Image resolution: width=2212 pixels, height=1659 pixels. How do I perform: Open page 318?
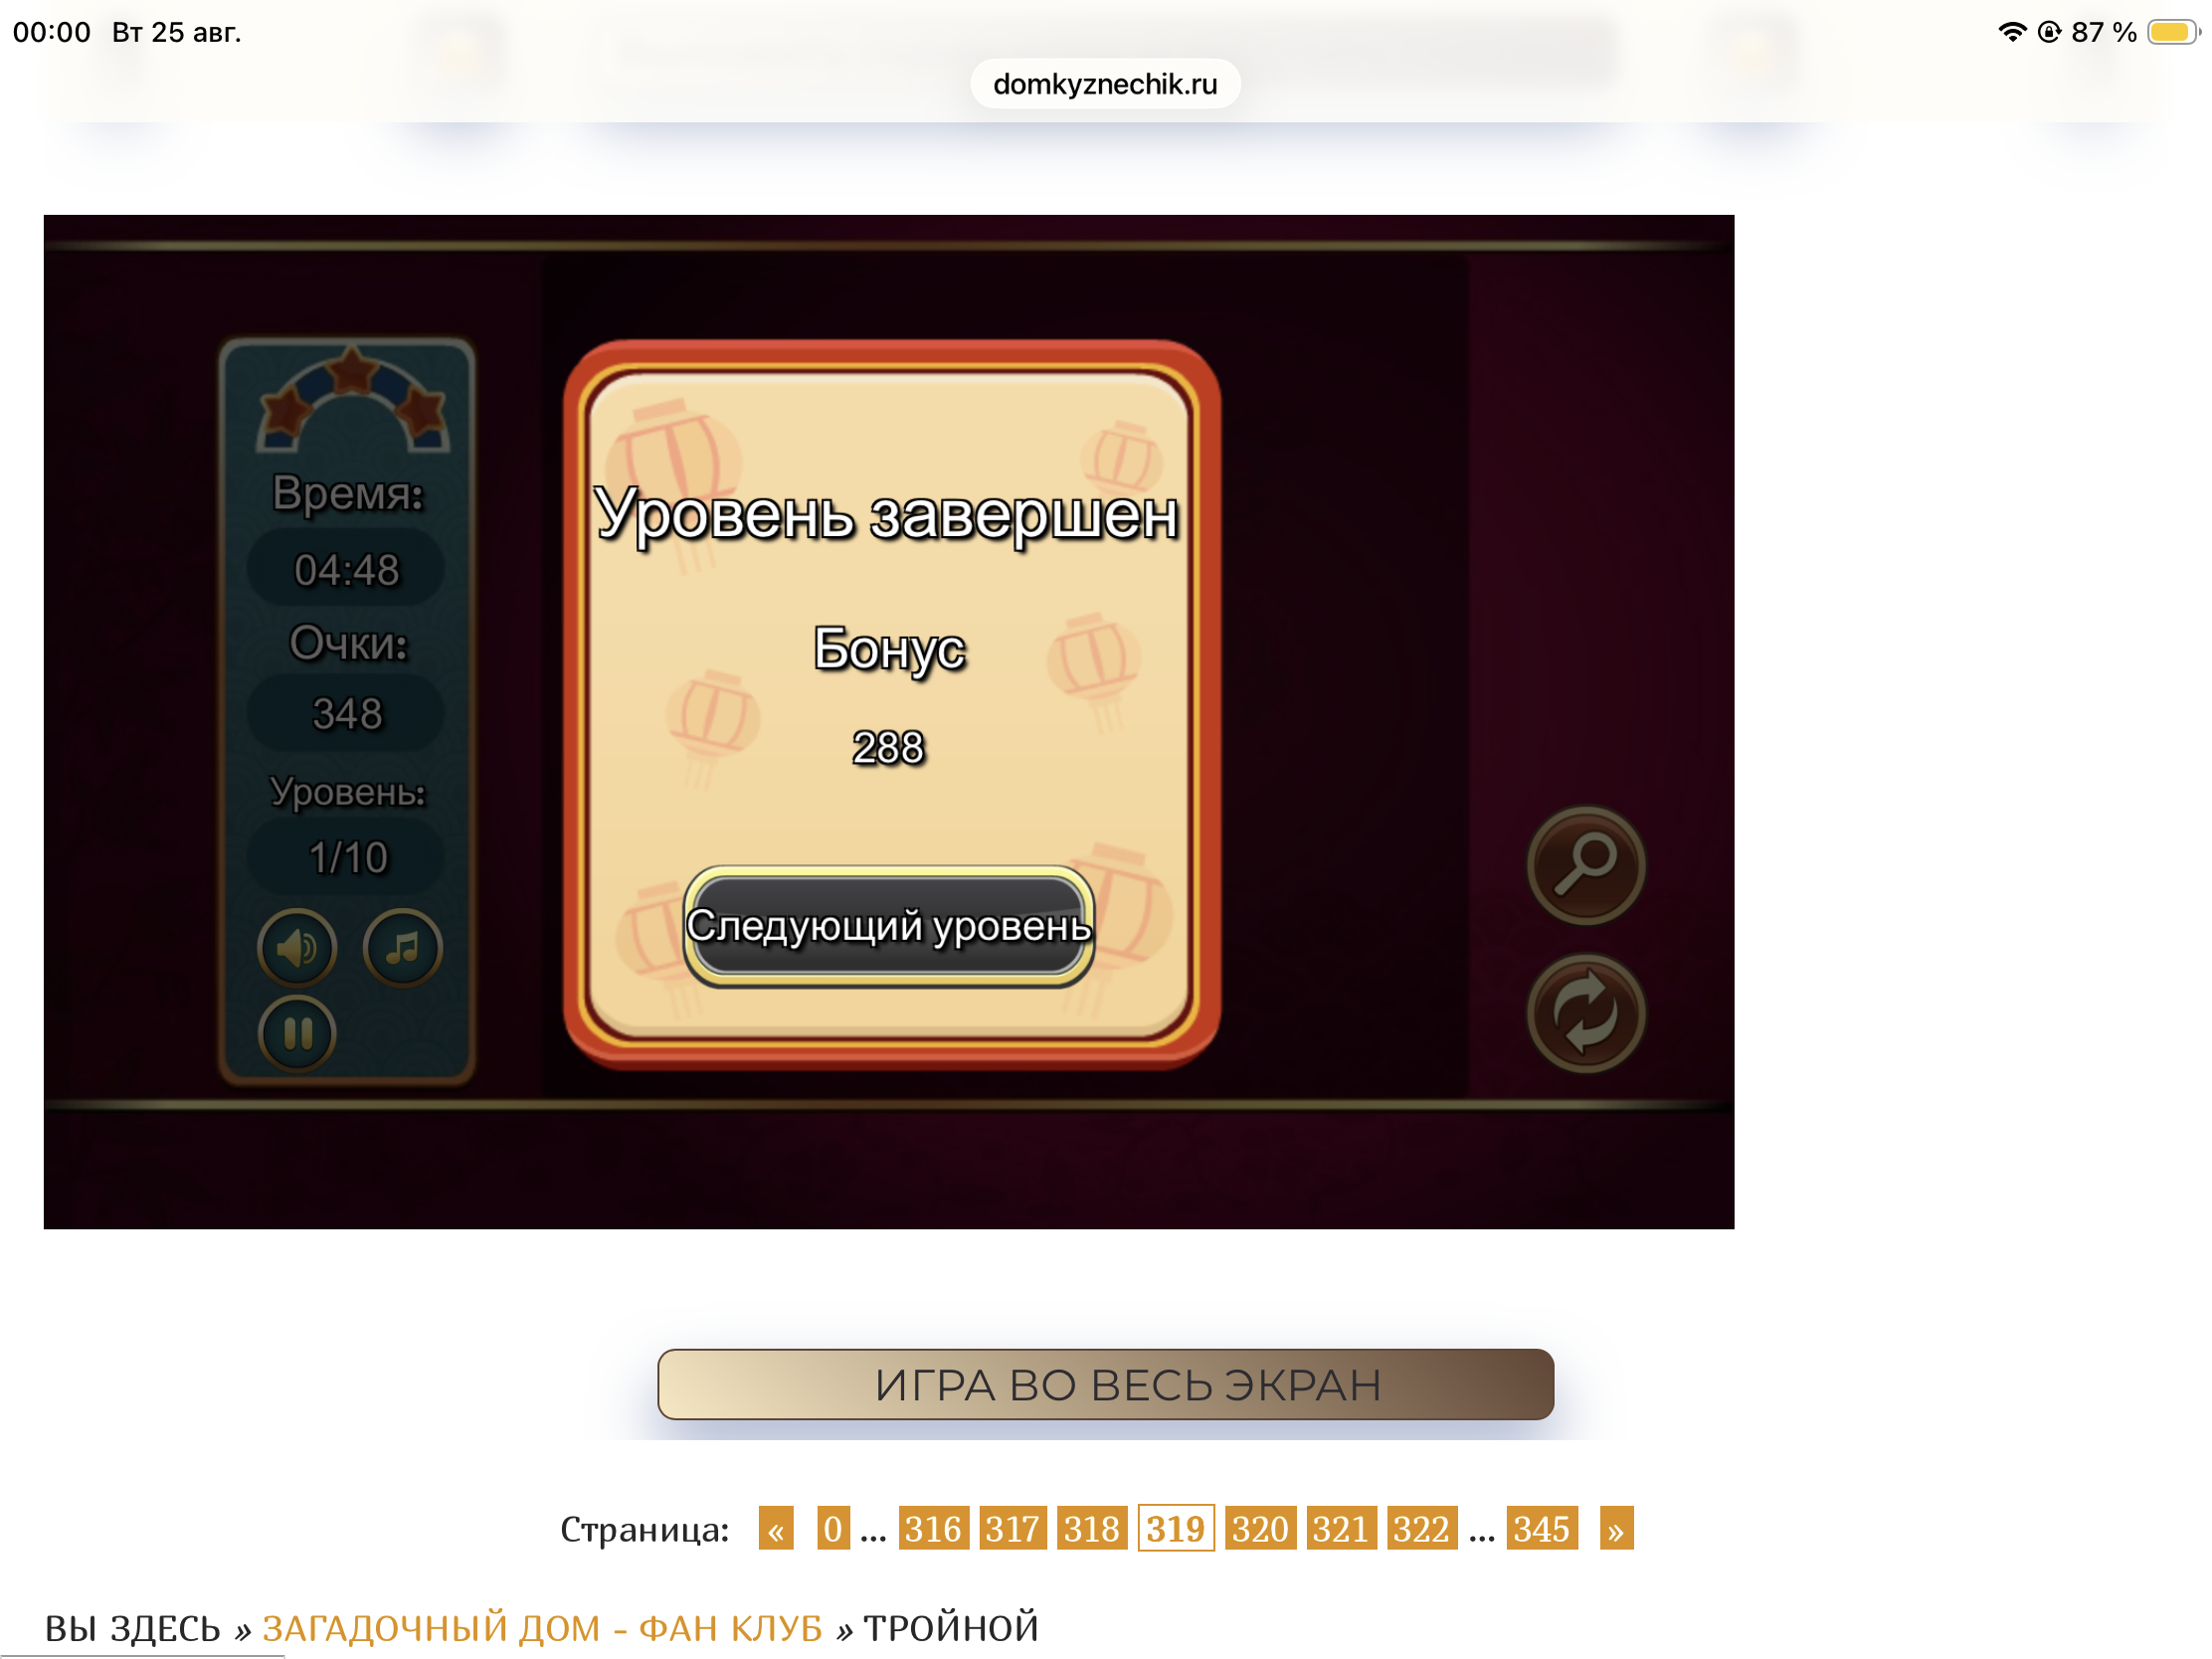click(x=1091, y=1529)
